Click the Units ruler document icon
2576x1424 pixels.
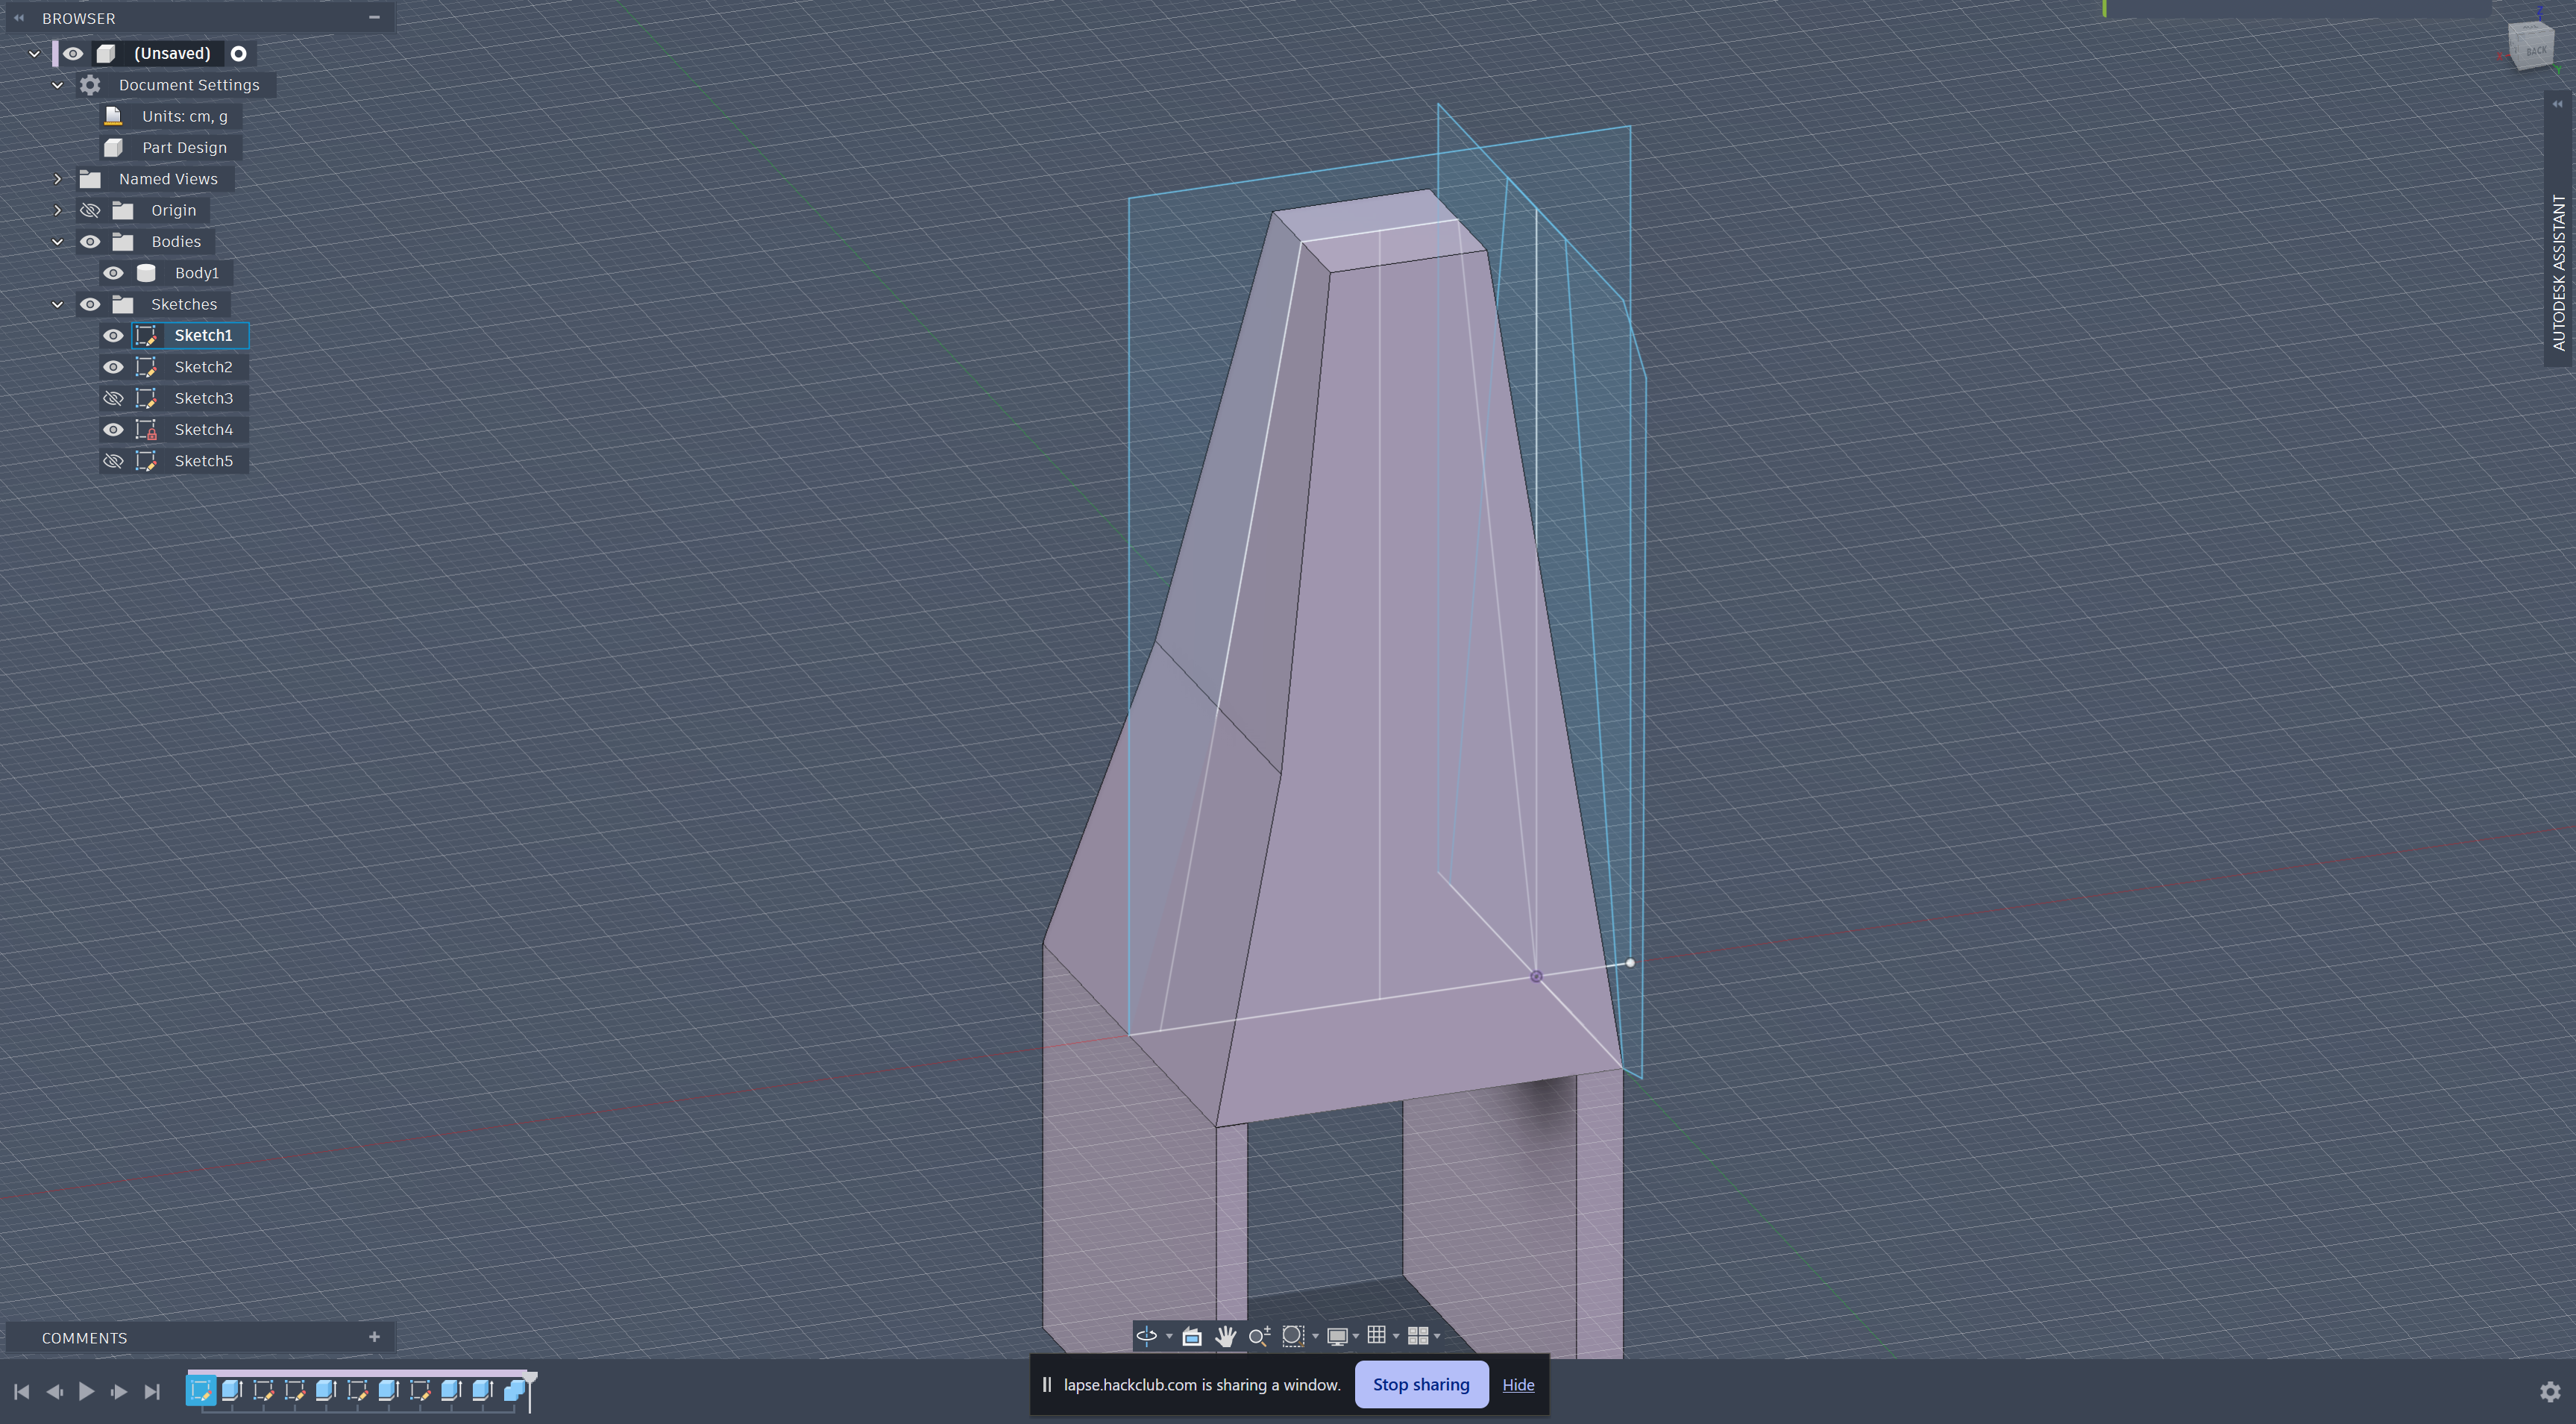click(x=113, y=116)
